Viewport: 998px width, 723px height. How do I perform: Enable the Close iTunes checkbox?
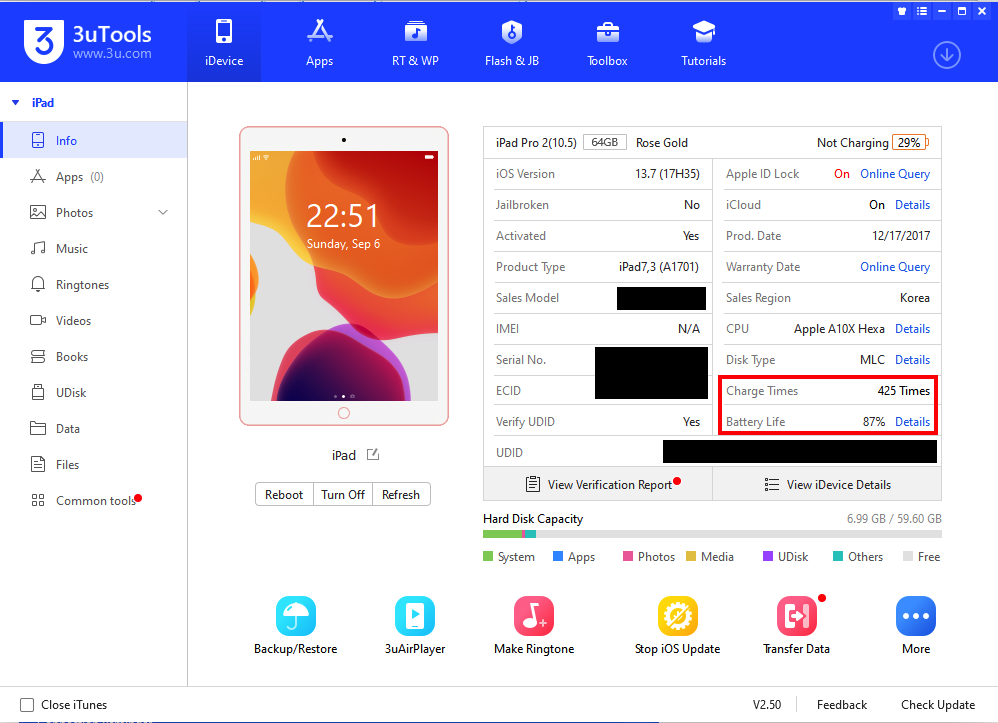[29, 704]
